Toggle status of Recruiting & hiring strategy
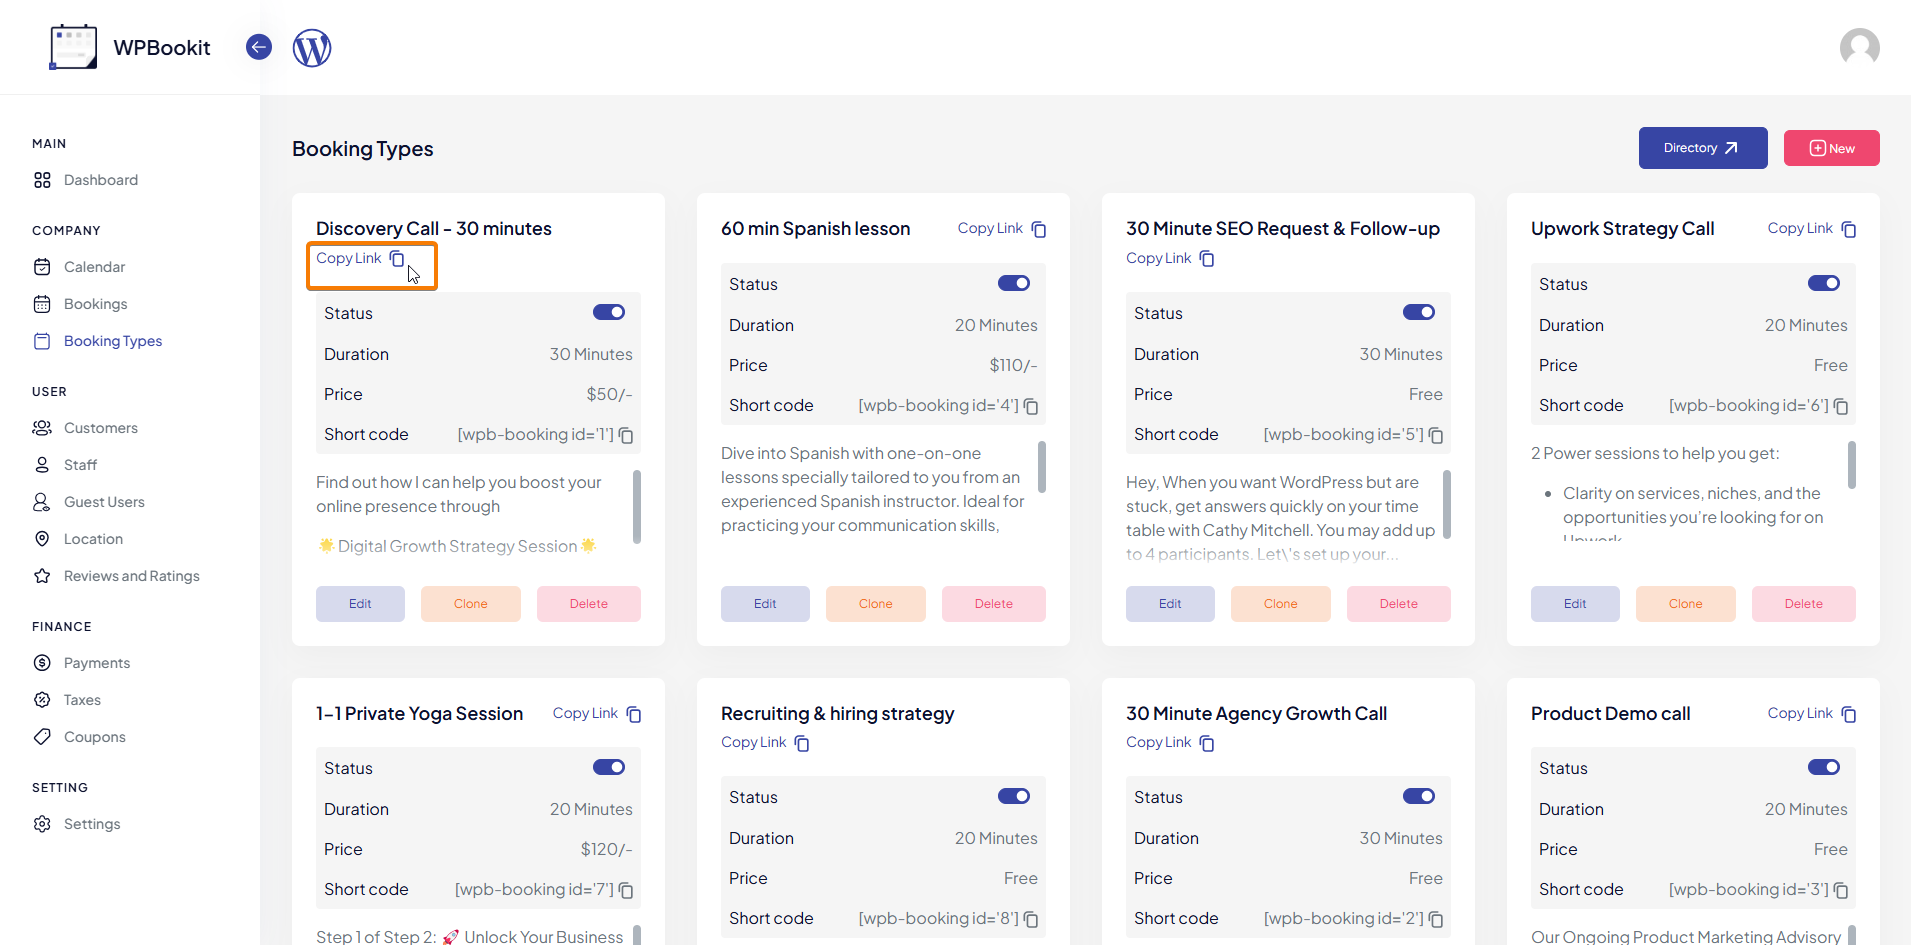 (x=1014, y=796)
